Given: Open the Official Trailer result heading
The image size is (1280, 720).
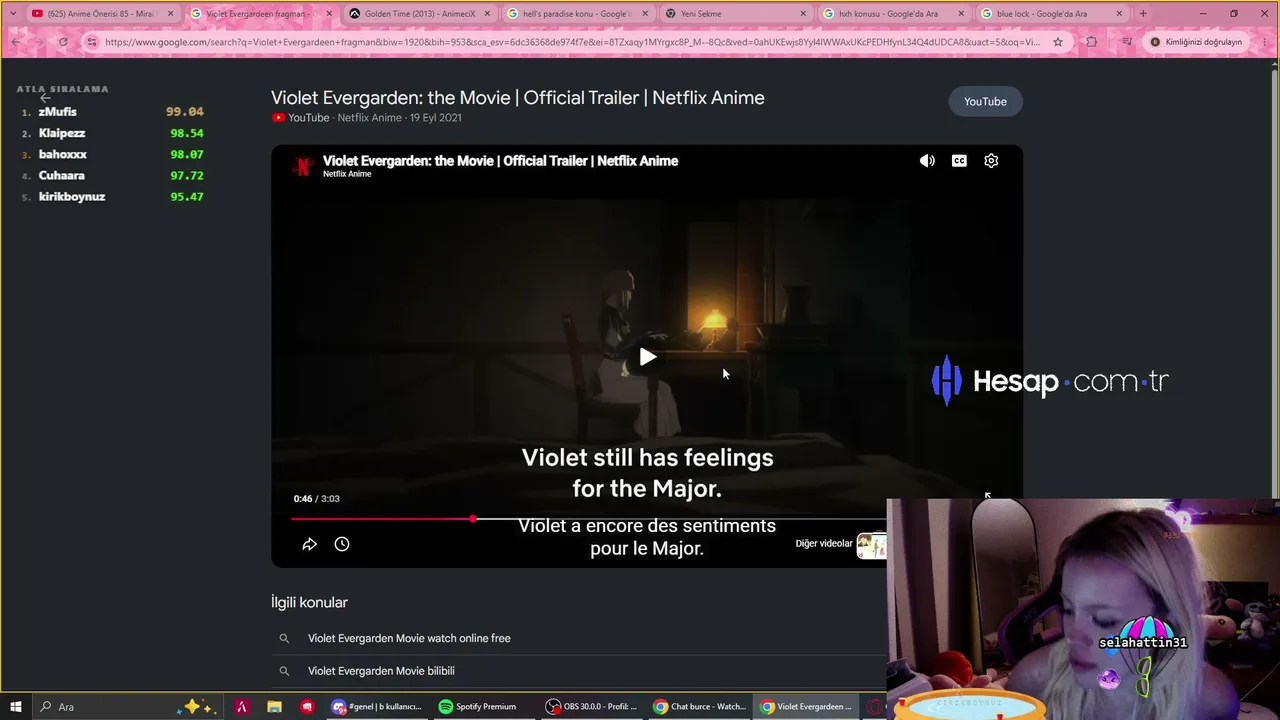Looking at the screenshot, I should coord(517,98).
